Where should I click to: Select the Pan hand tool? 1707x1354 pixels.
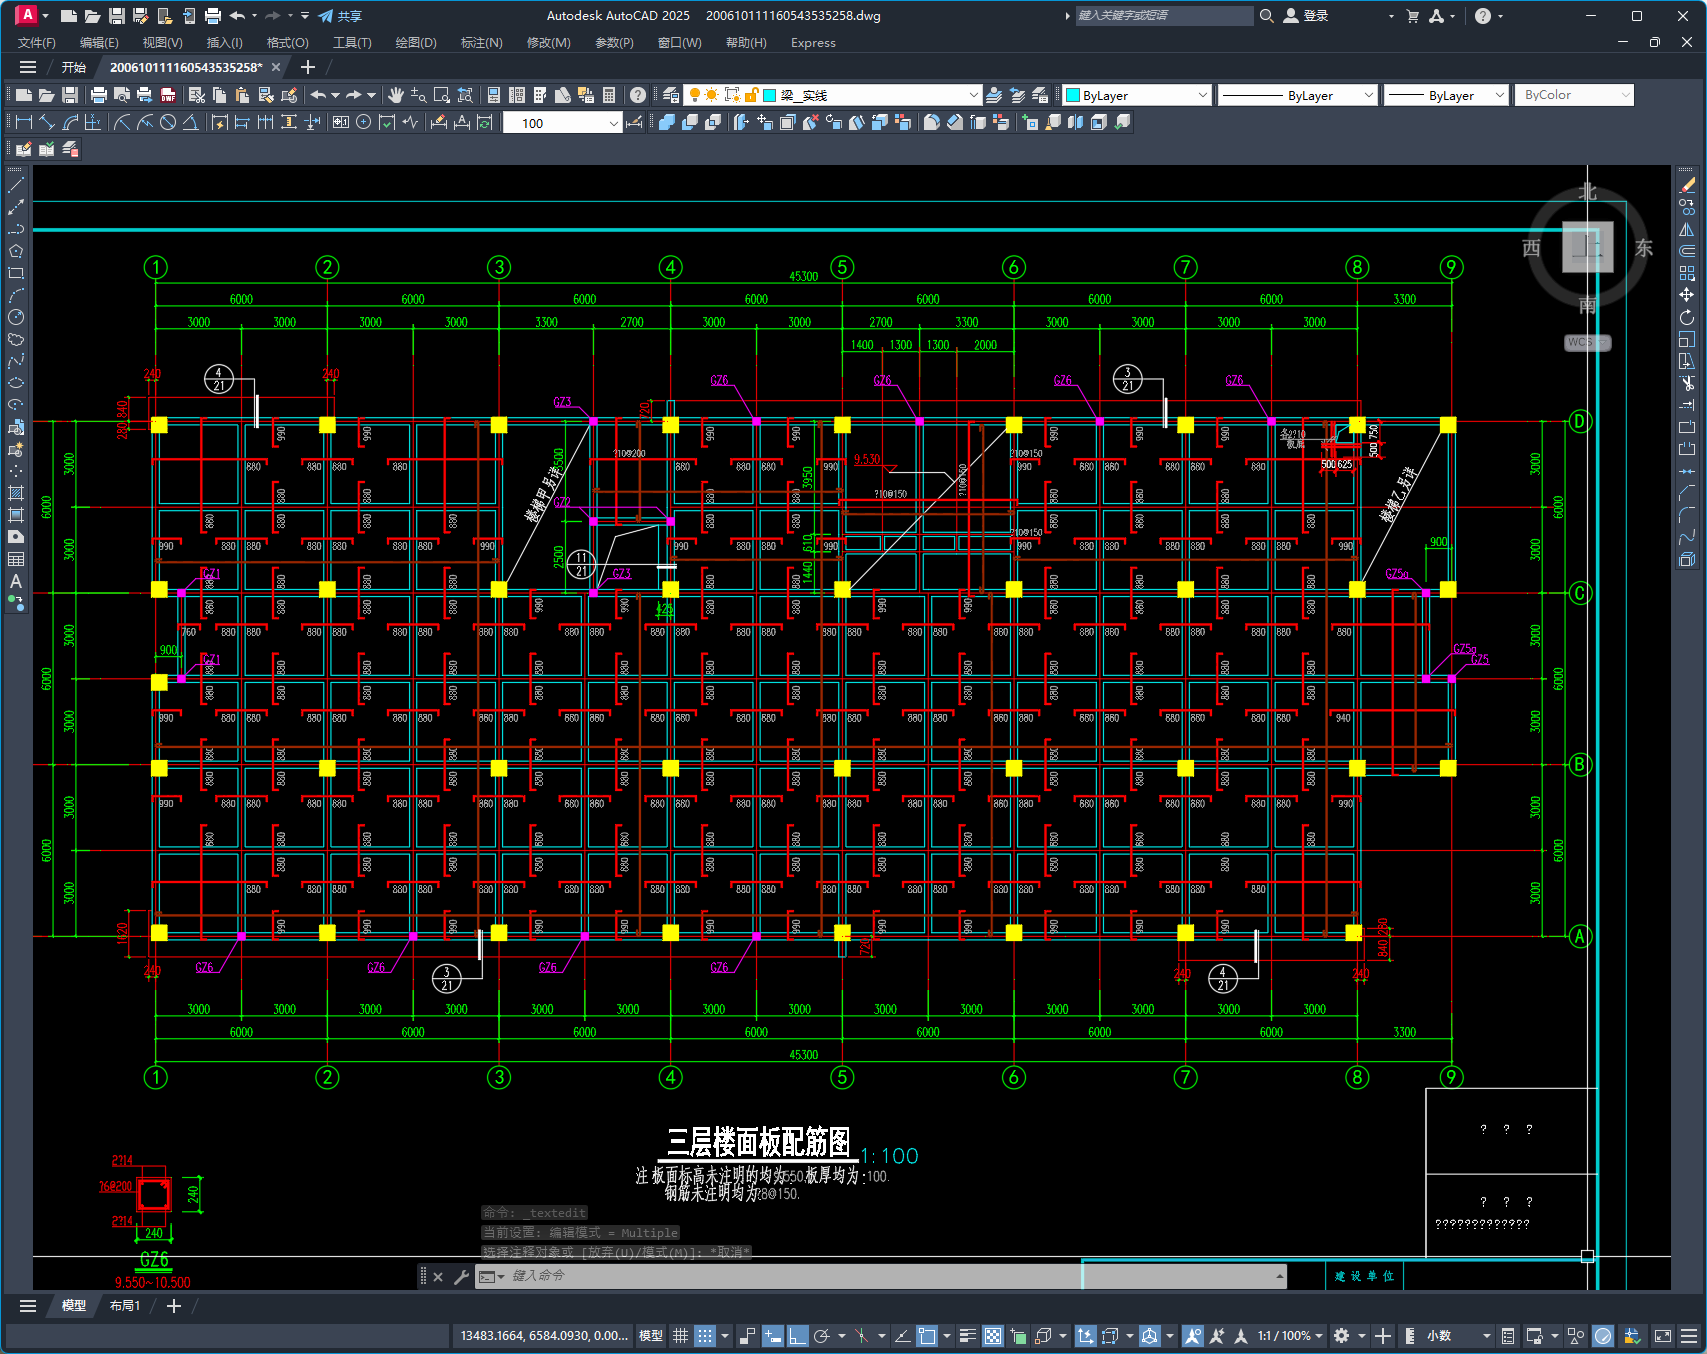(x=396, y=95)
